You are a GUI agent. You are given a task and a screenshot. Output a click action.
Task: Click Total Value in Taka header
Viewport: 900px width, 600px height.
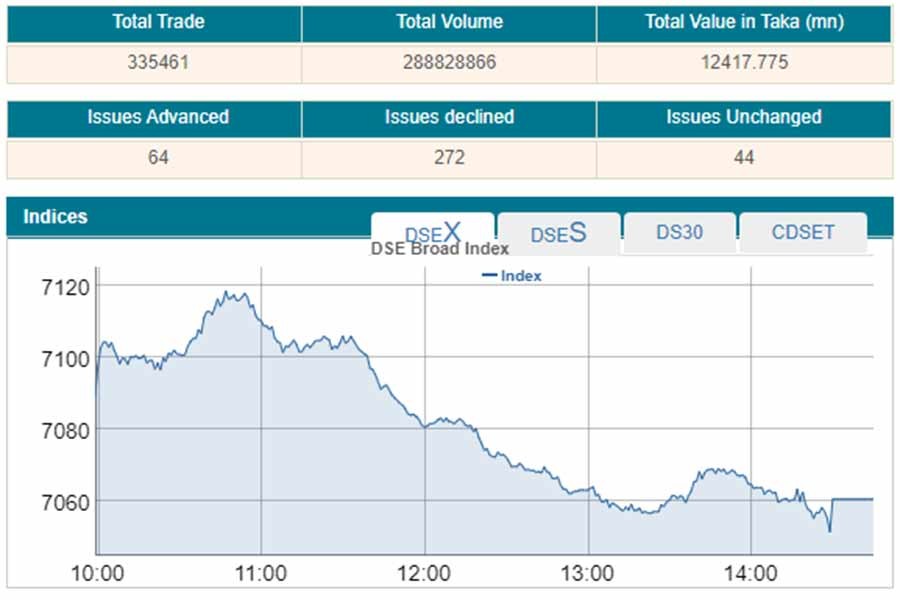pos(744,22)
